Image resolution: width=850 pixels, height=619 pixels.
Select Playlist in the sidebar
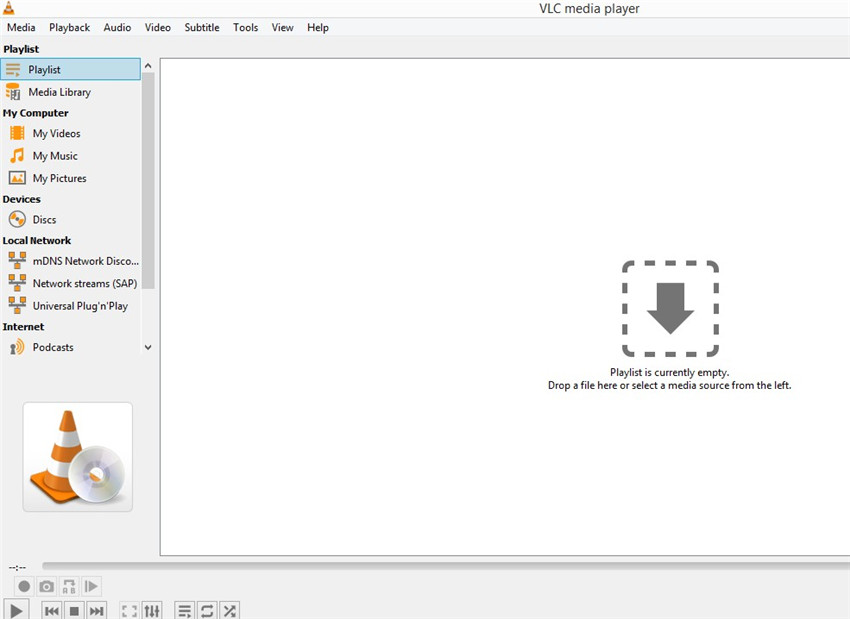tap(70, 69)
